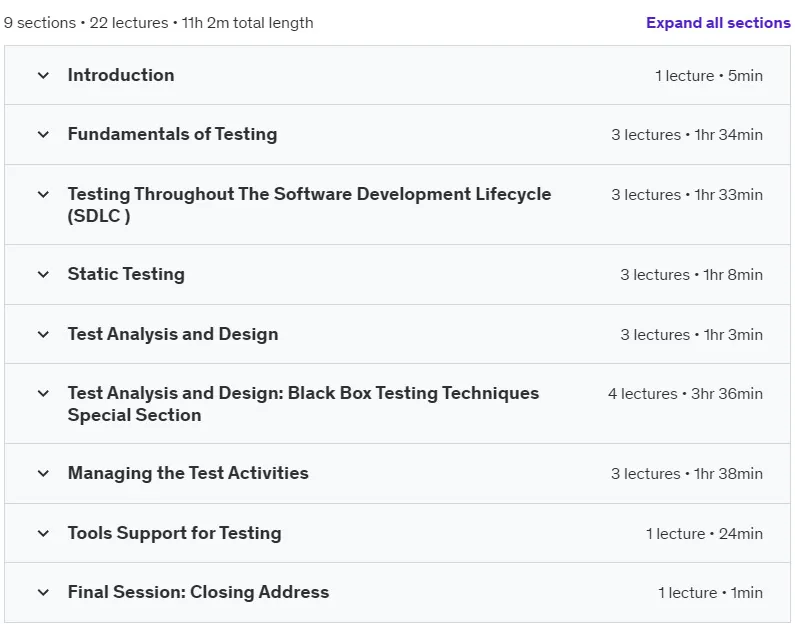Click chevron next to Test Analysis and Design
This screenshot has height=624, width=795.
44,335
